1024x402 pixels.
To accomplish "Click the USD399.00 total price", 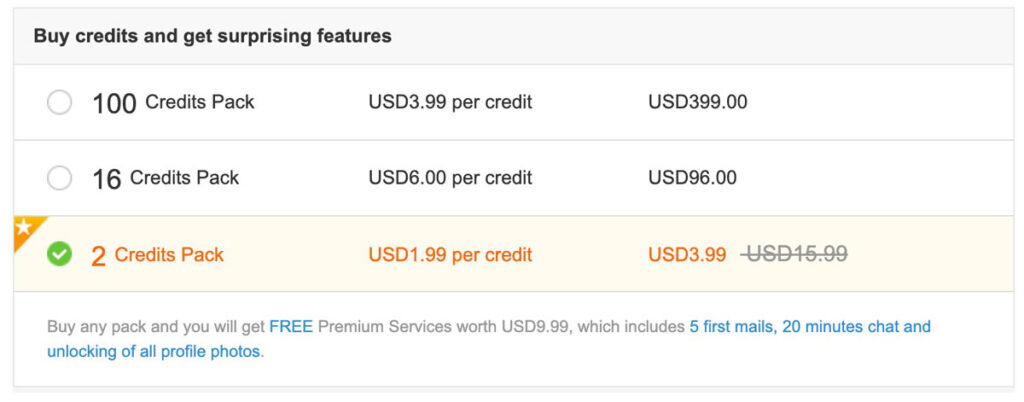I will click(x=697, y=102).
